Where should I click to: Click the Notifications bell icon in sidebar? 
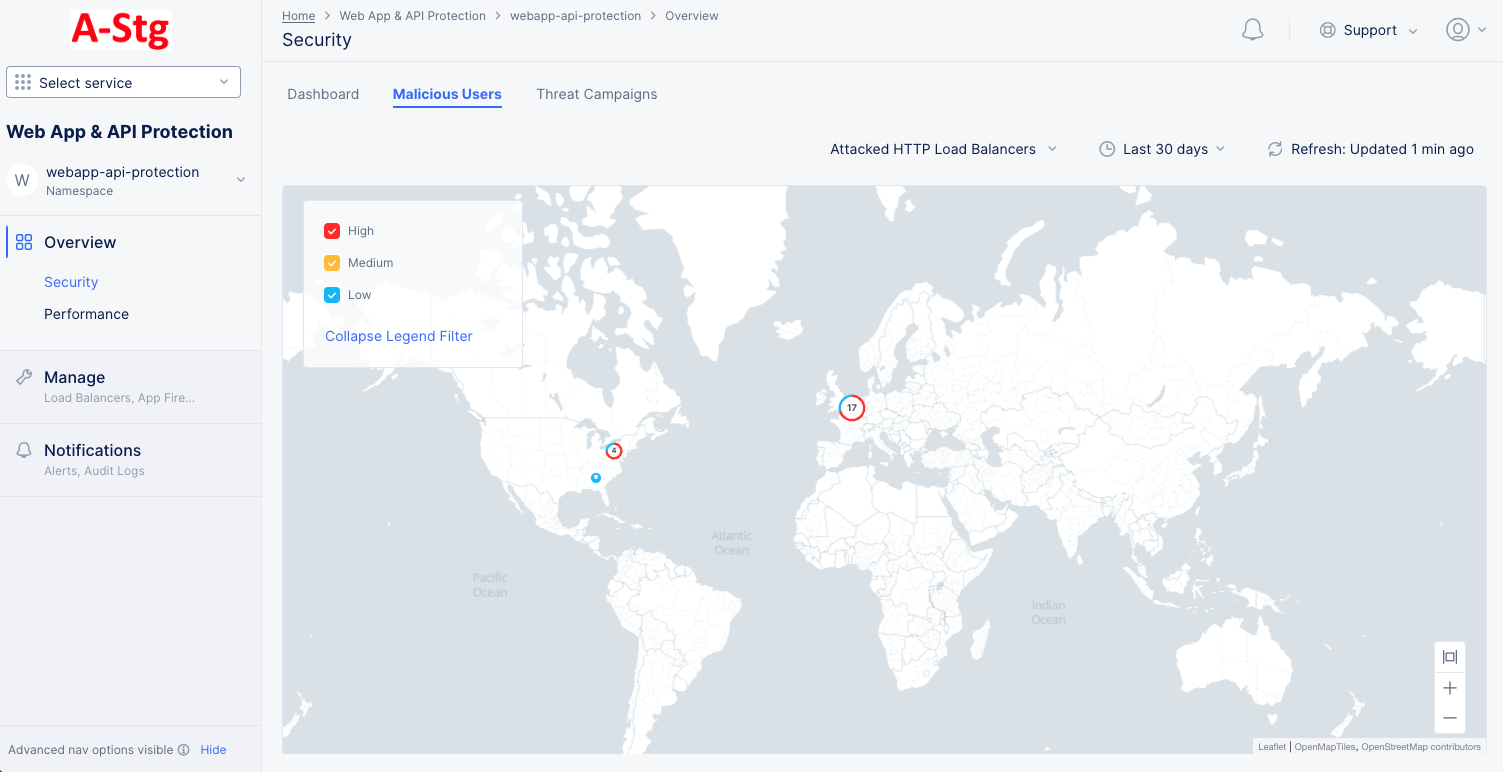[x=22, y=449]
